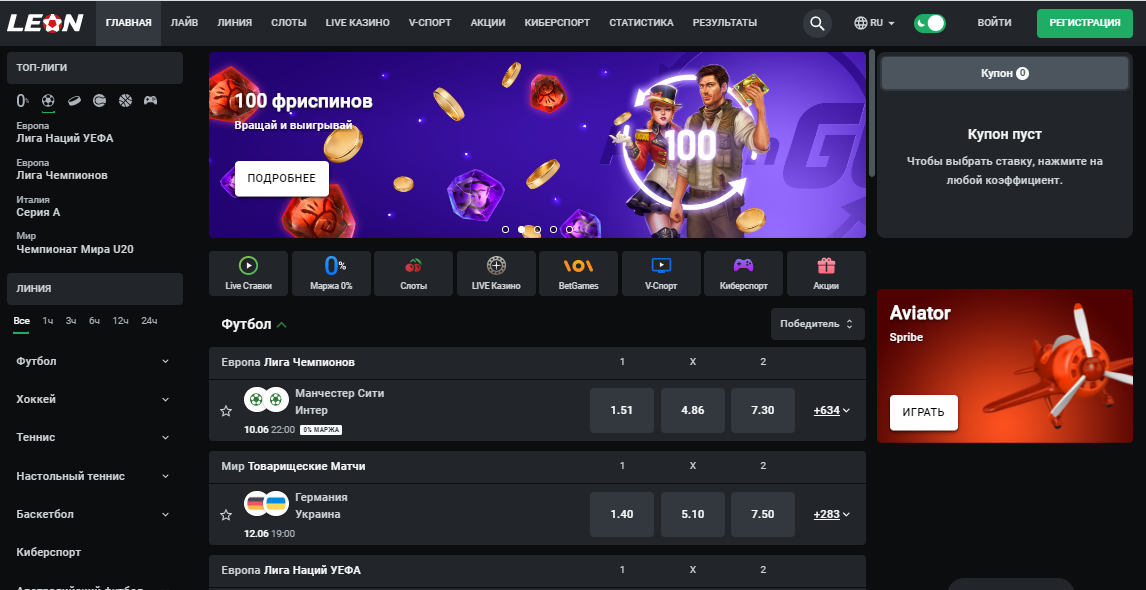Favorite the Германия – Украина match star
The image size is (1146, 590).
[x=226, y=515]
